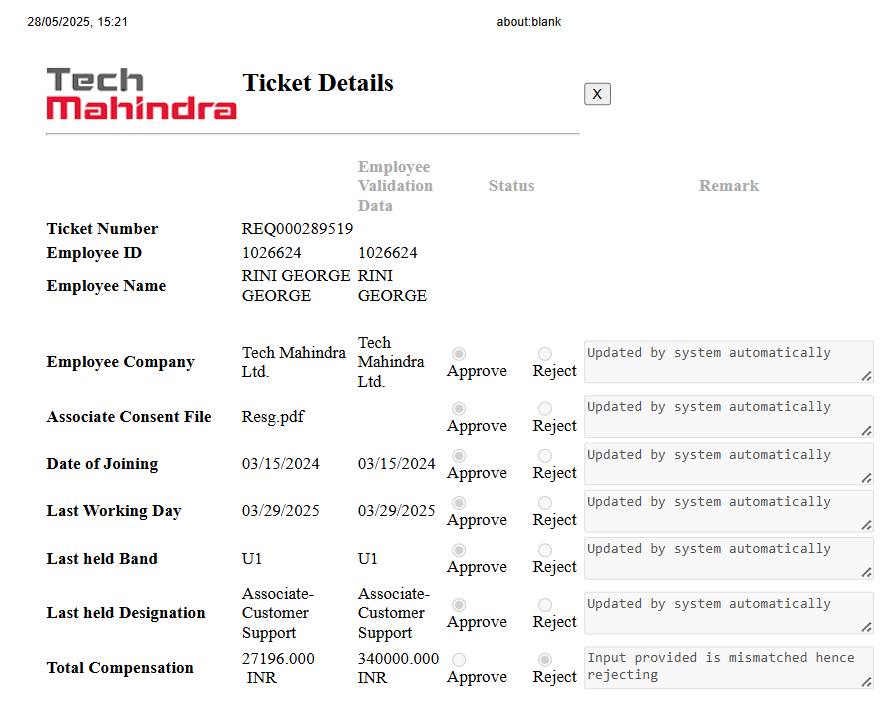Viewport: 890px width, 712px height.
Task: Mark Date of Joining as Approve
Action: click(459, 456)
